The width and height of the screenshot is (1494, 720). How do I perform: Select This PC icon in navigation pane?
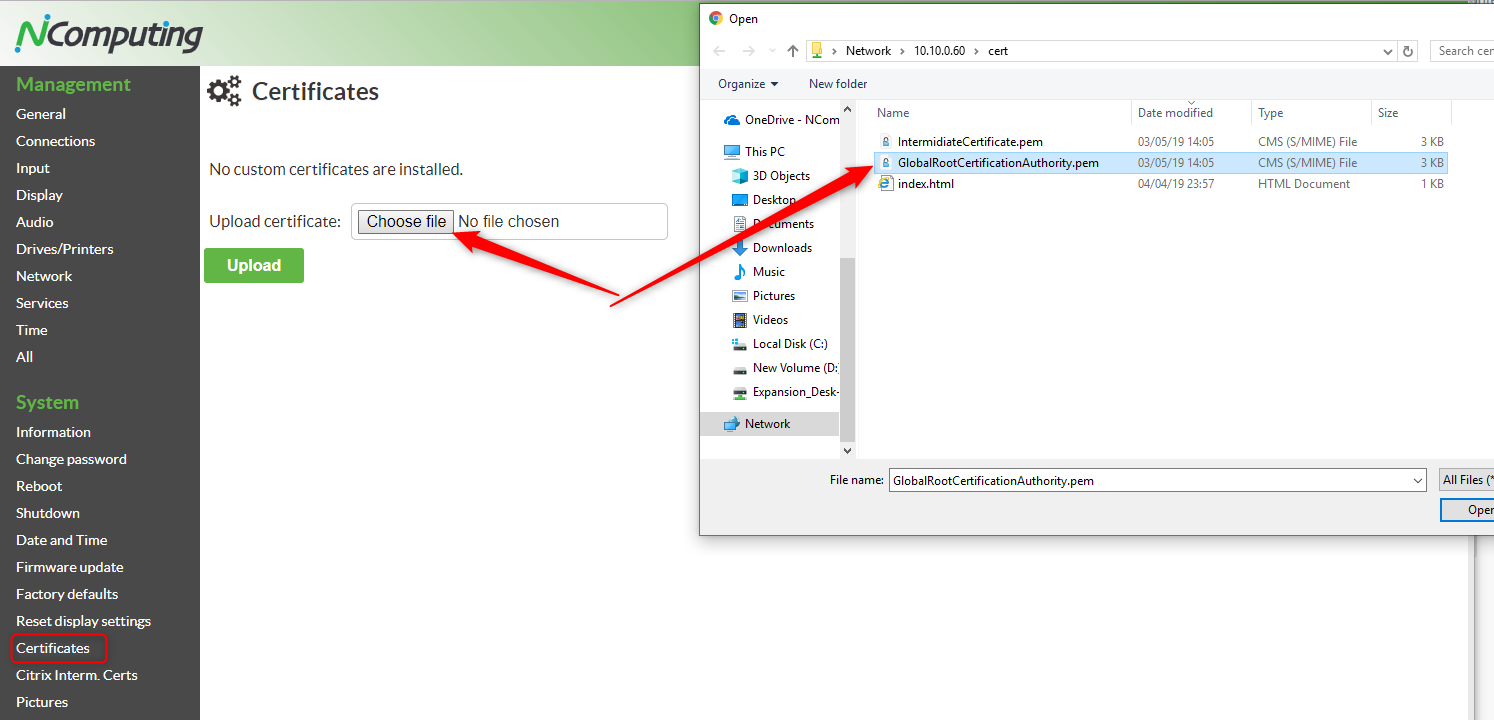[x=732, y=152]
